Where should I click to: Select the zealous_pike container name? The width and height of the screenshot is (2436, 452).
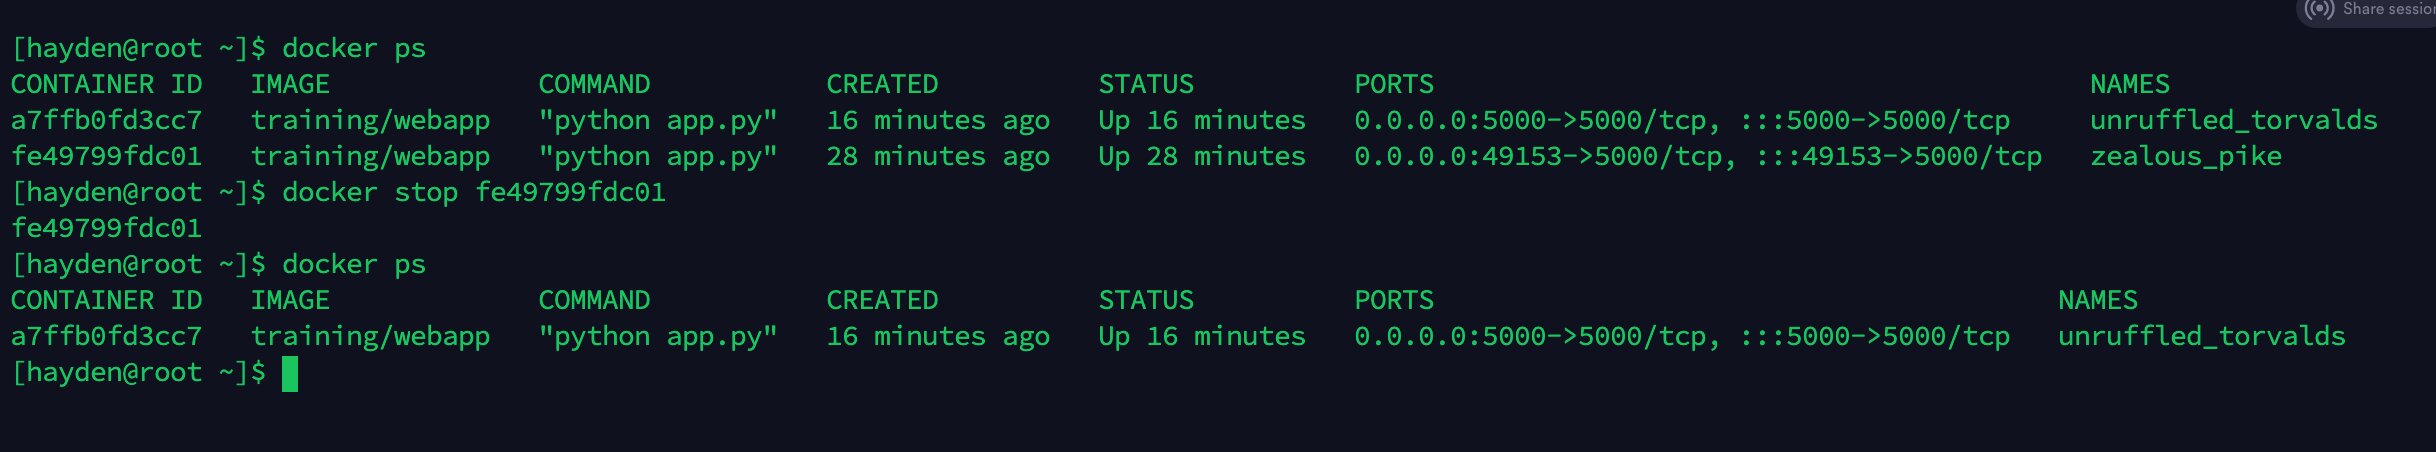tap(2185, 156)
